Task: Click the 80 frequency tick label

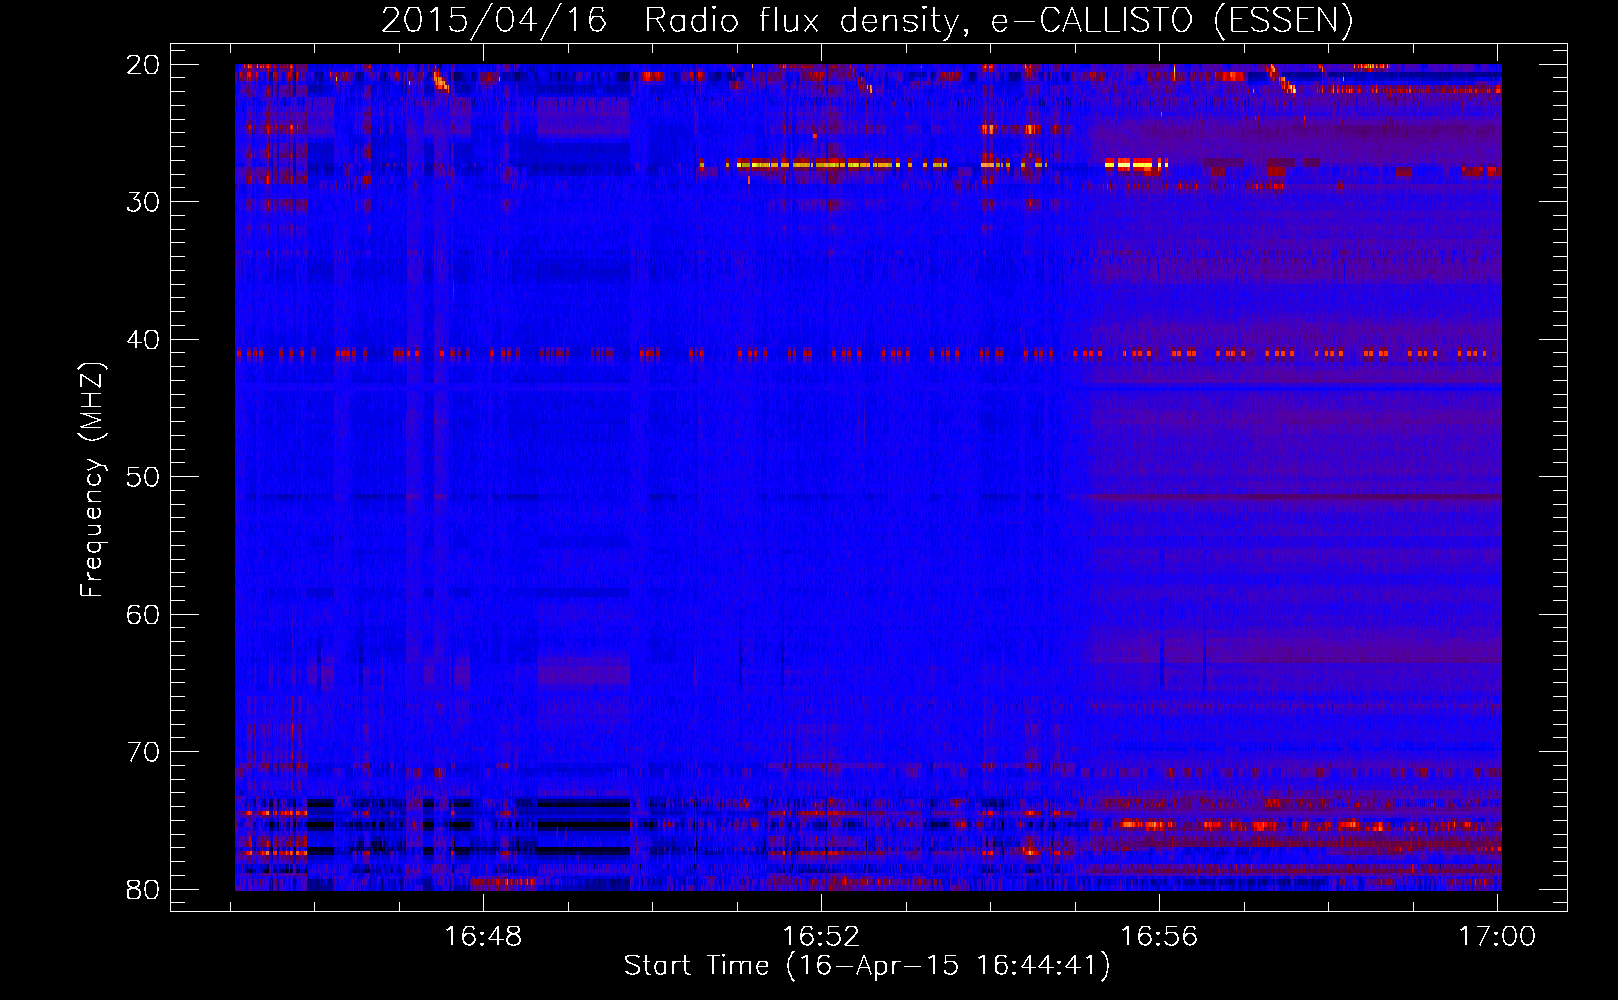Action: (143, 890)
